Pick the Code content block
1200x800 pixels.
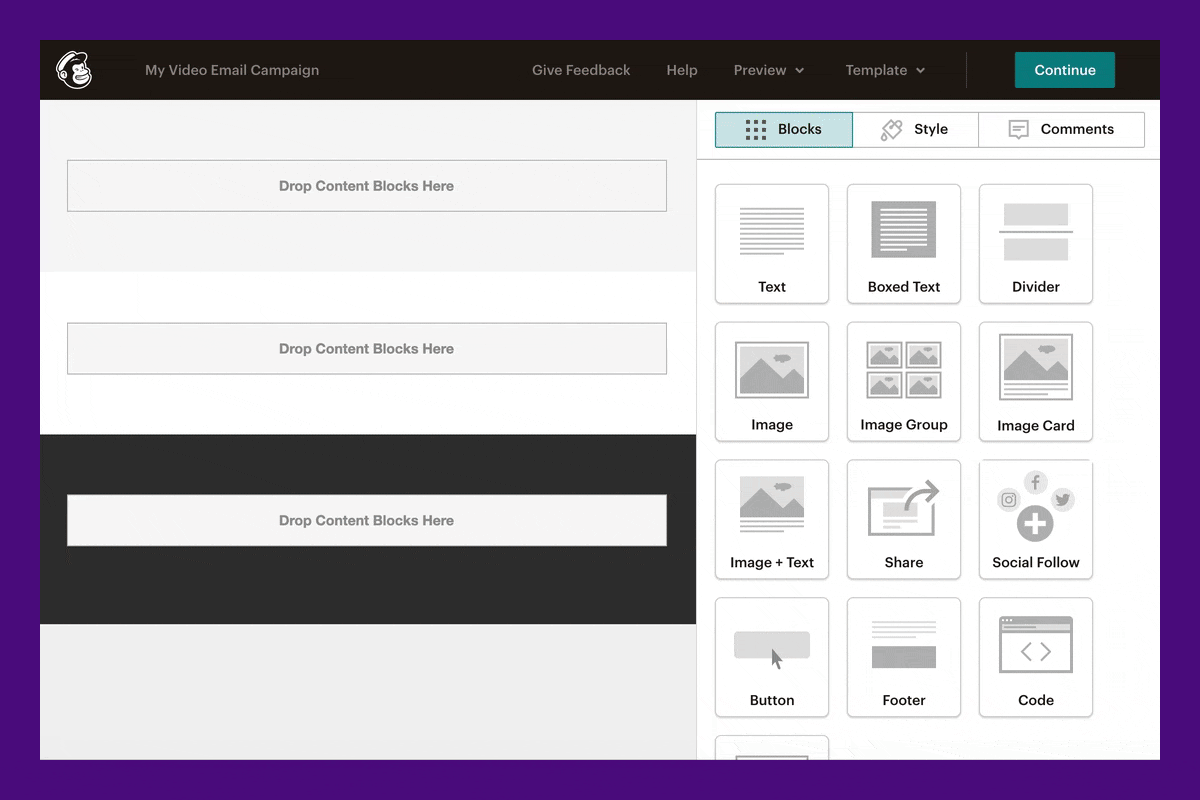[x=1036, y=658]
